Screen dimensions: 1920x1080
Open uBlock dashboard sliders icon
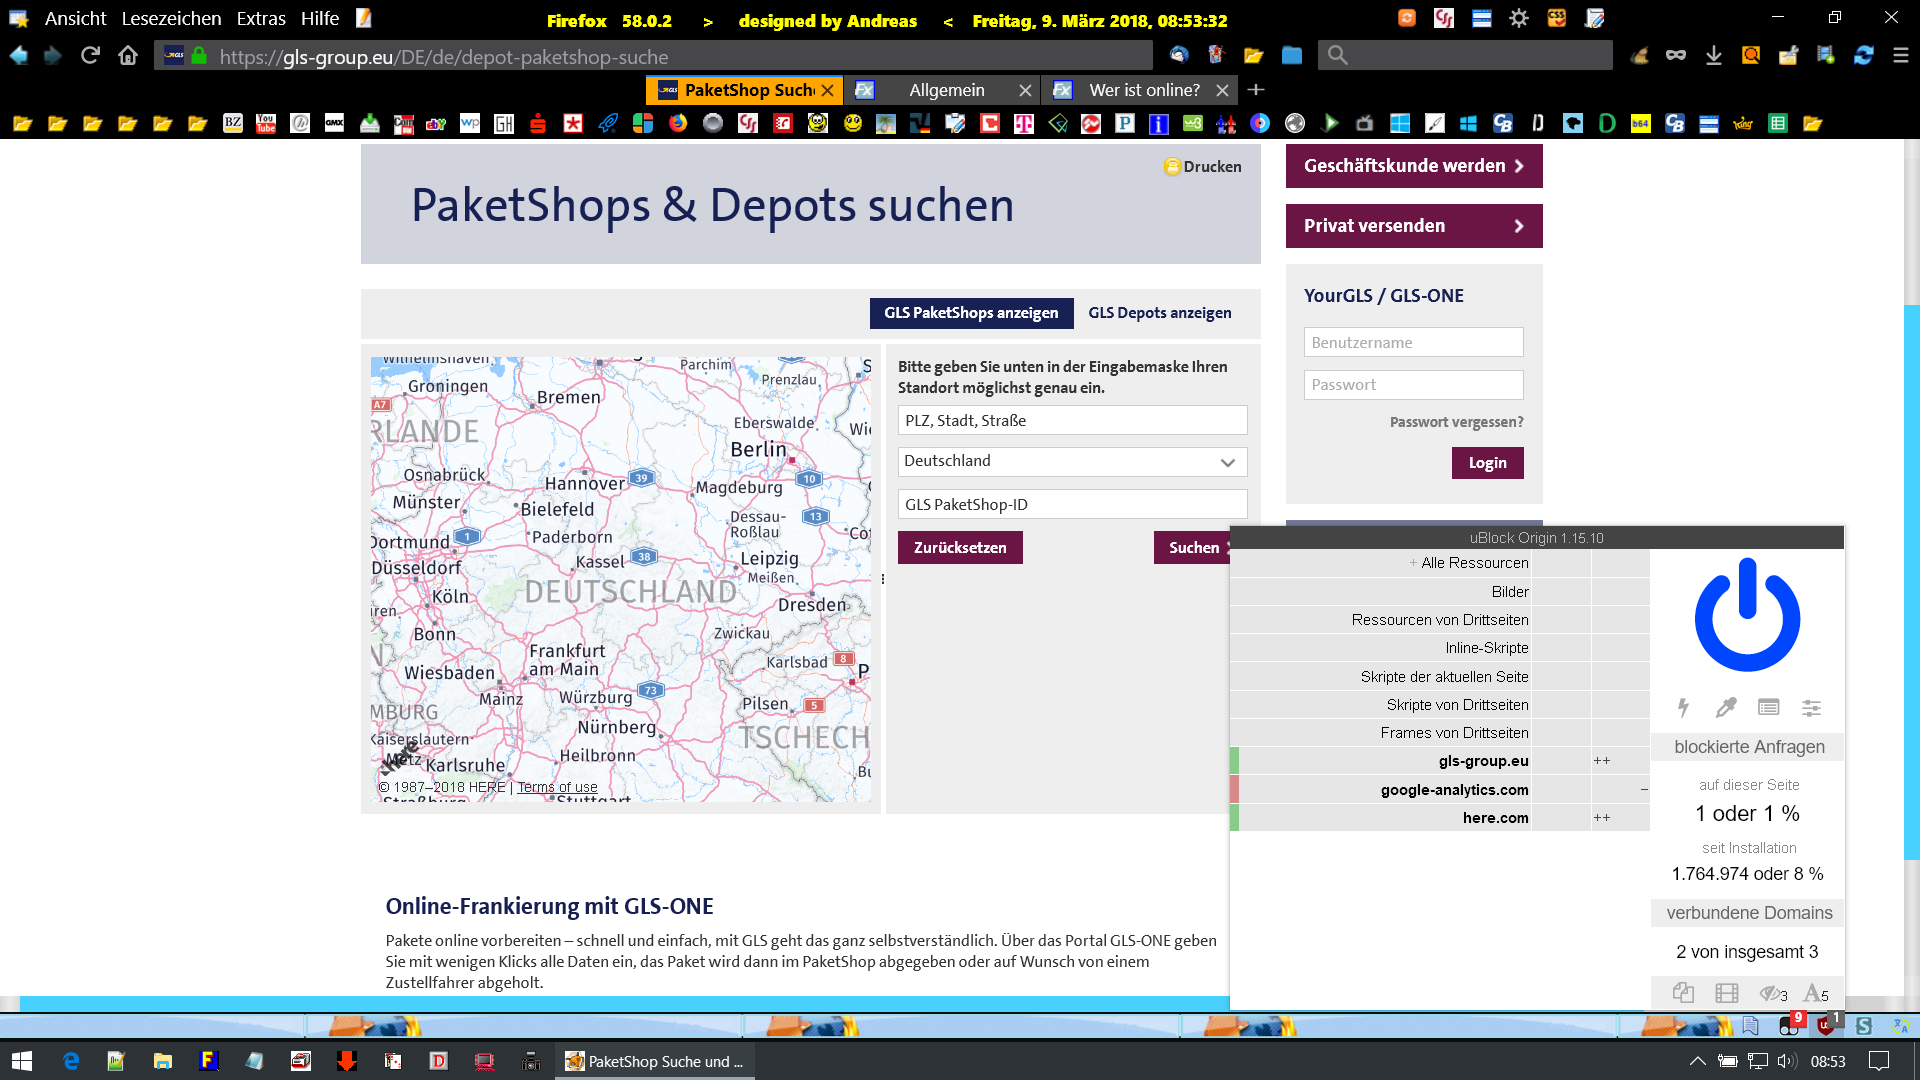1811,707
